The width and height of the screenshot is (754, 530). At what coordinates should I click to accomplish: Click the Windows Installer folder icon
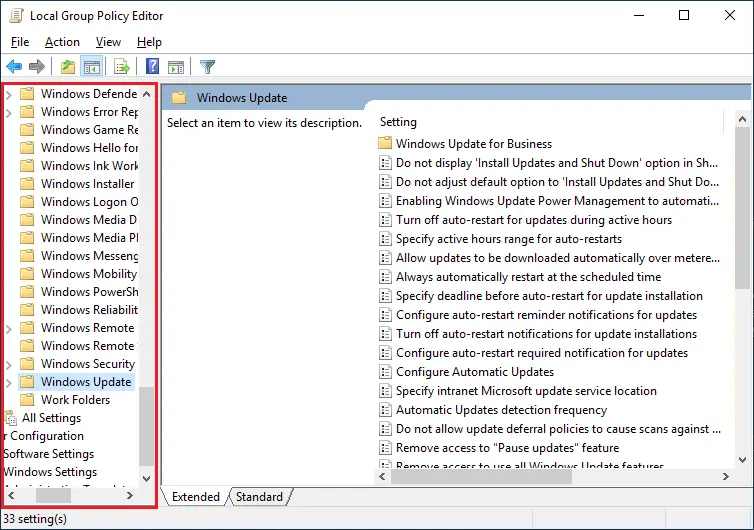click(27, 184)
